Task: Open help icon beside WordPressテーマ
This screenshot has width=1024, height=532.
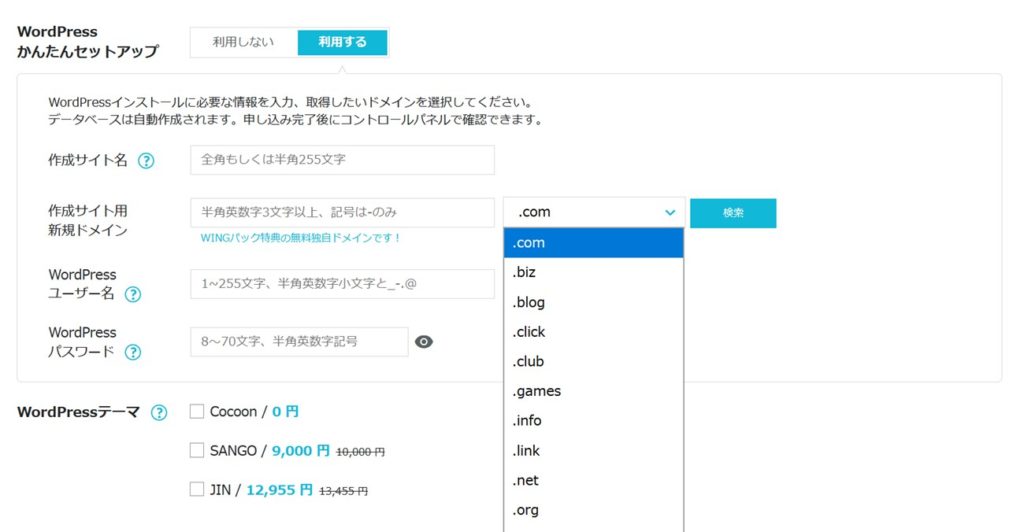Action: (159, 413)
